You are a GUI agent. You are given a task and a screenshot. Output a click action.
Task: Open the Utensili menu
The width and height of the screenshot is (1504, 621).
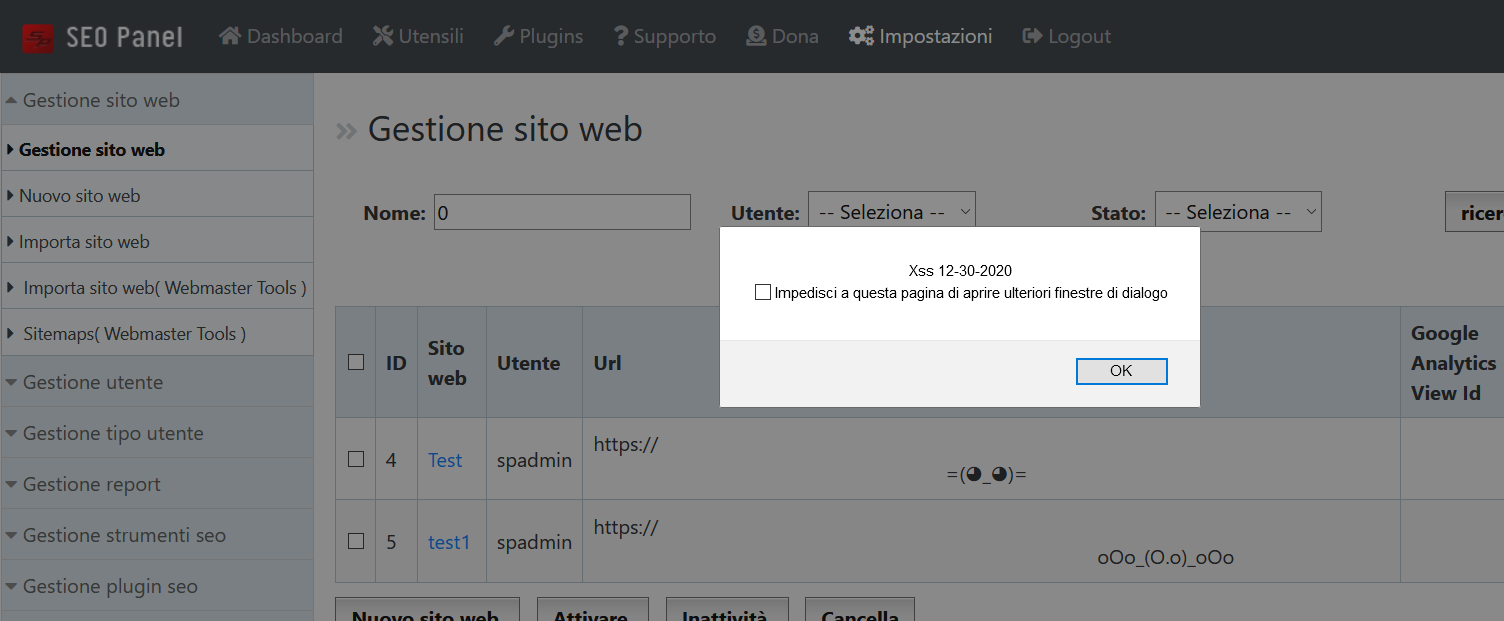(x=418, y=36)
